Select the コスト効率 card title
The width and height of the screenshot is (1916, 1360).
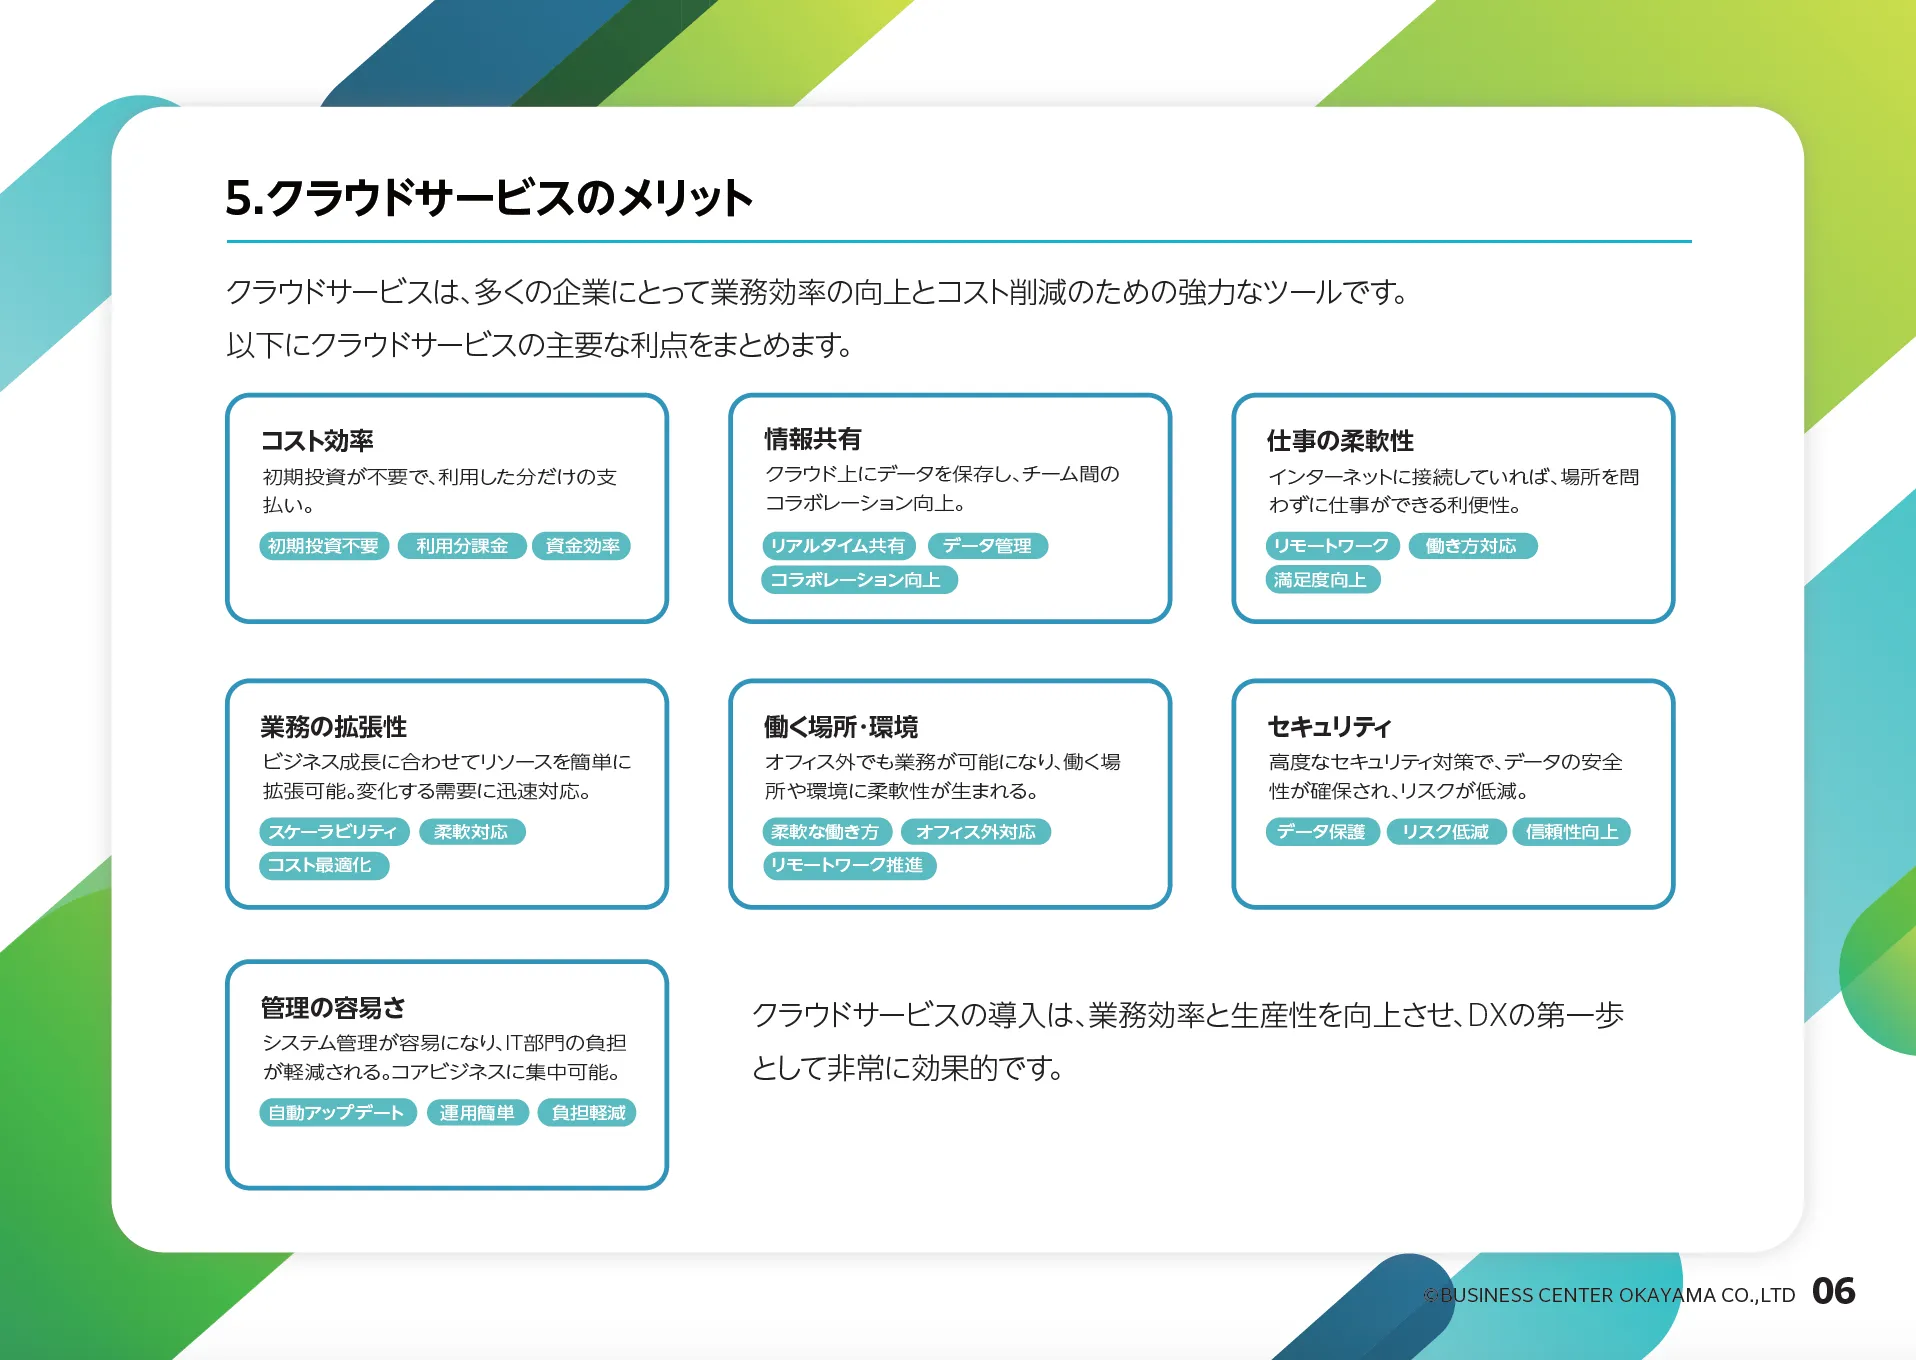click(317, 441)
